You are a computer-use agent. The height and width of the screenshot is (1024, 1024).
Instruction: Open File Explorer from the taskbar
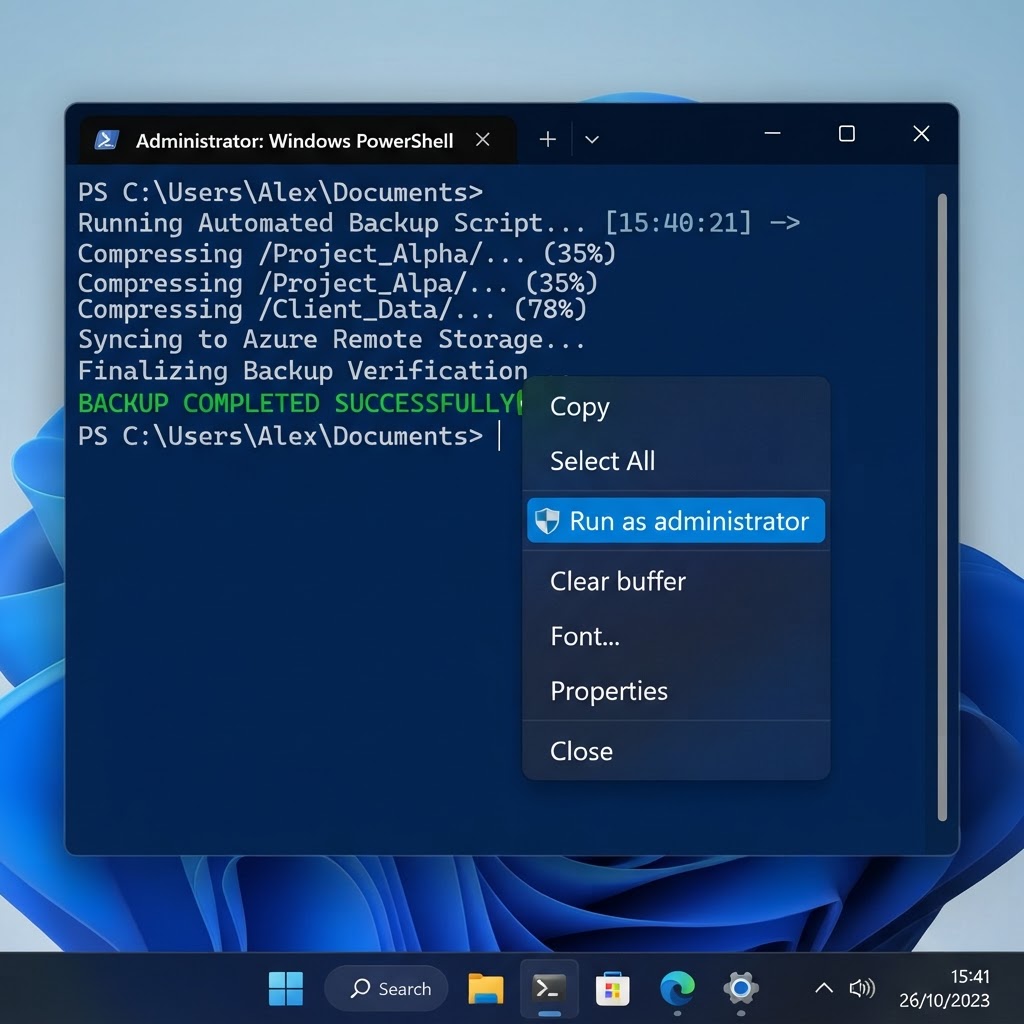tap(486, 989)
